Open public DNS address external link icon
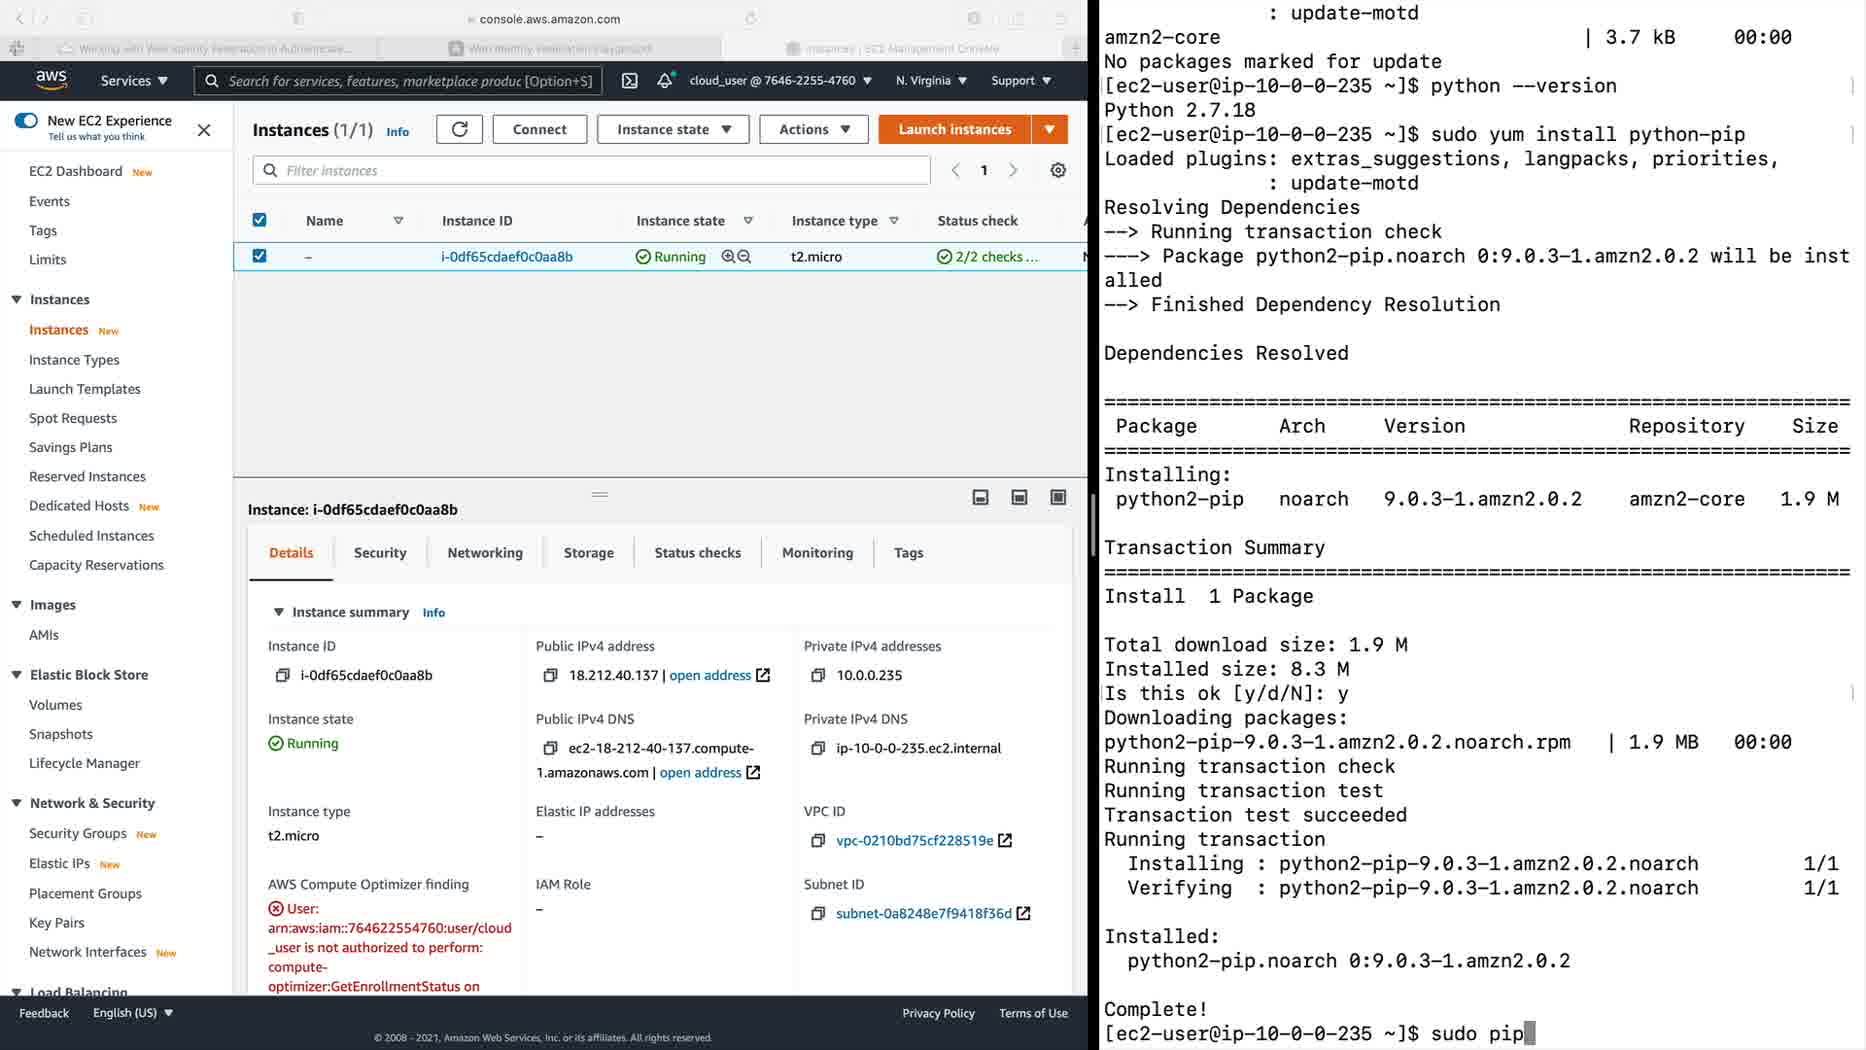Screen dimensions: 1866x1050 [x=753, y=773]
